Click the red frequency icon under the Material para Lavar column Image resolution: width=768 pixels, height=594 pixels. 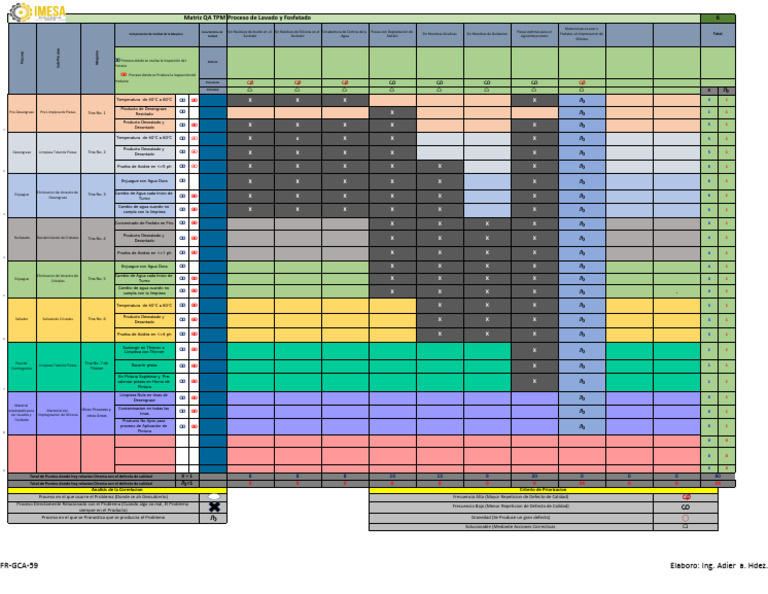coord(582,83)
